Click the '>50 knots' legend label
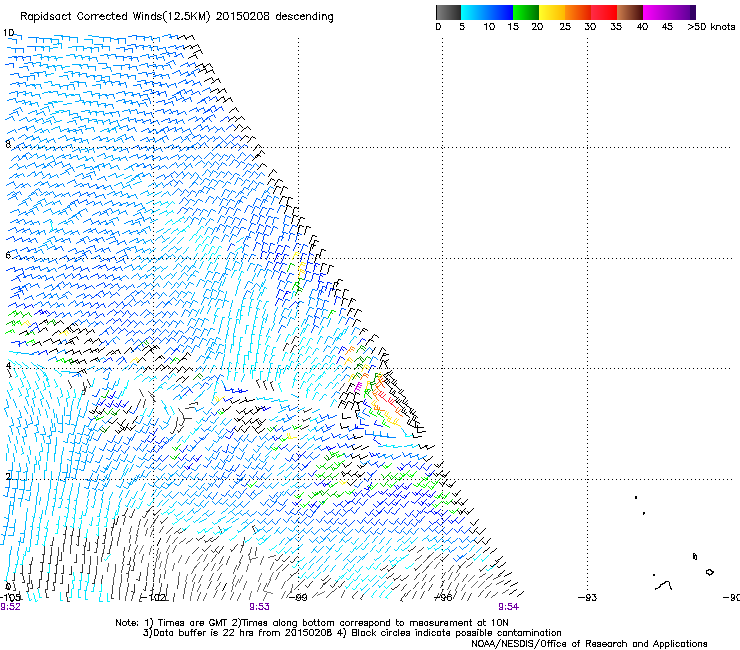The height and width of the screenshot is (650, 740). [x=711, y=27]
